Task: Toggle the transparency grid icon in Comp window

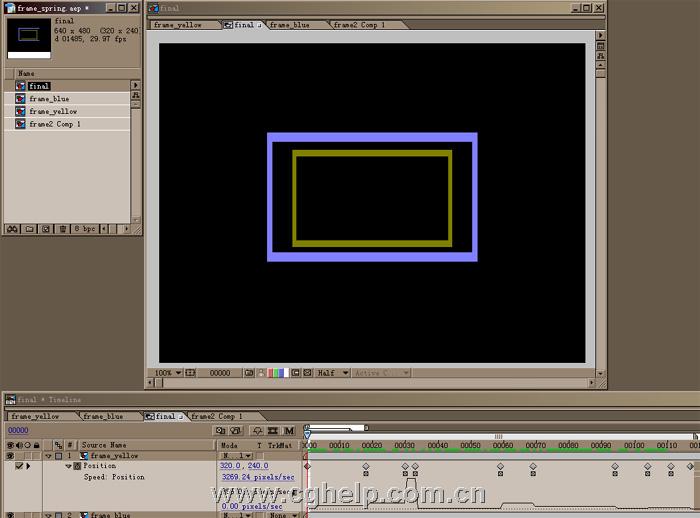Action: pyautogui.click(x=308, y=373)
